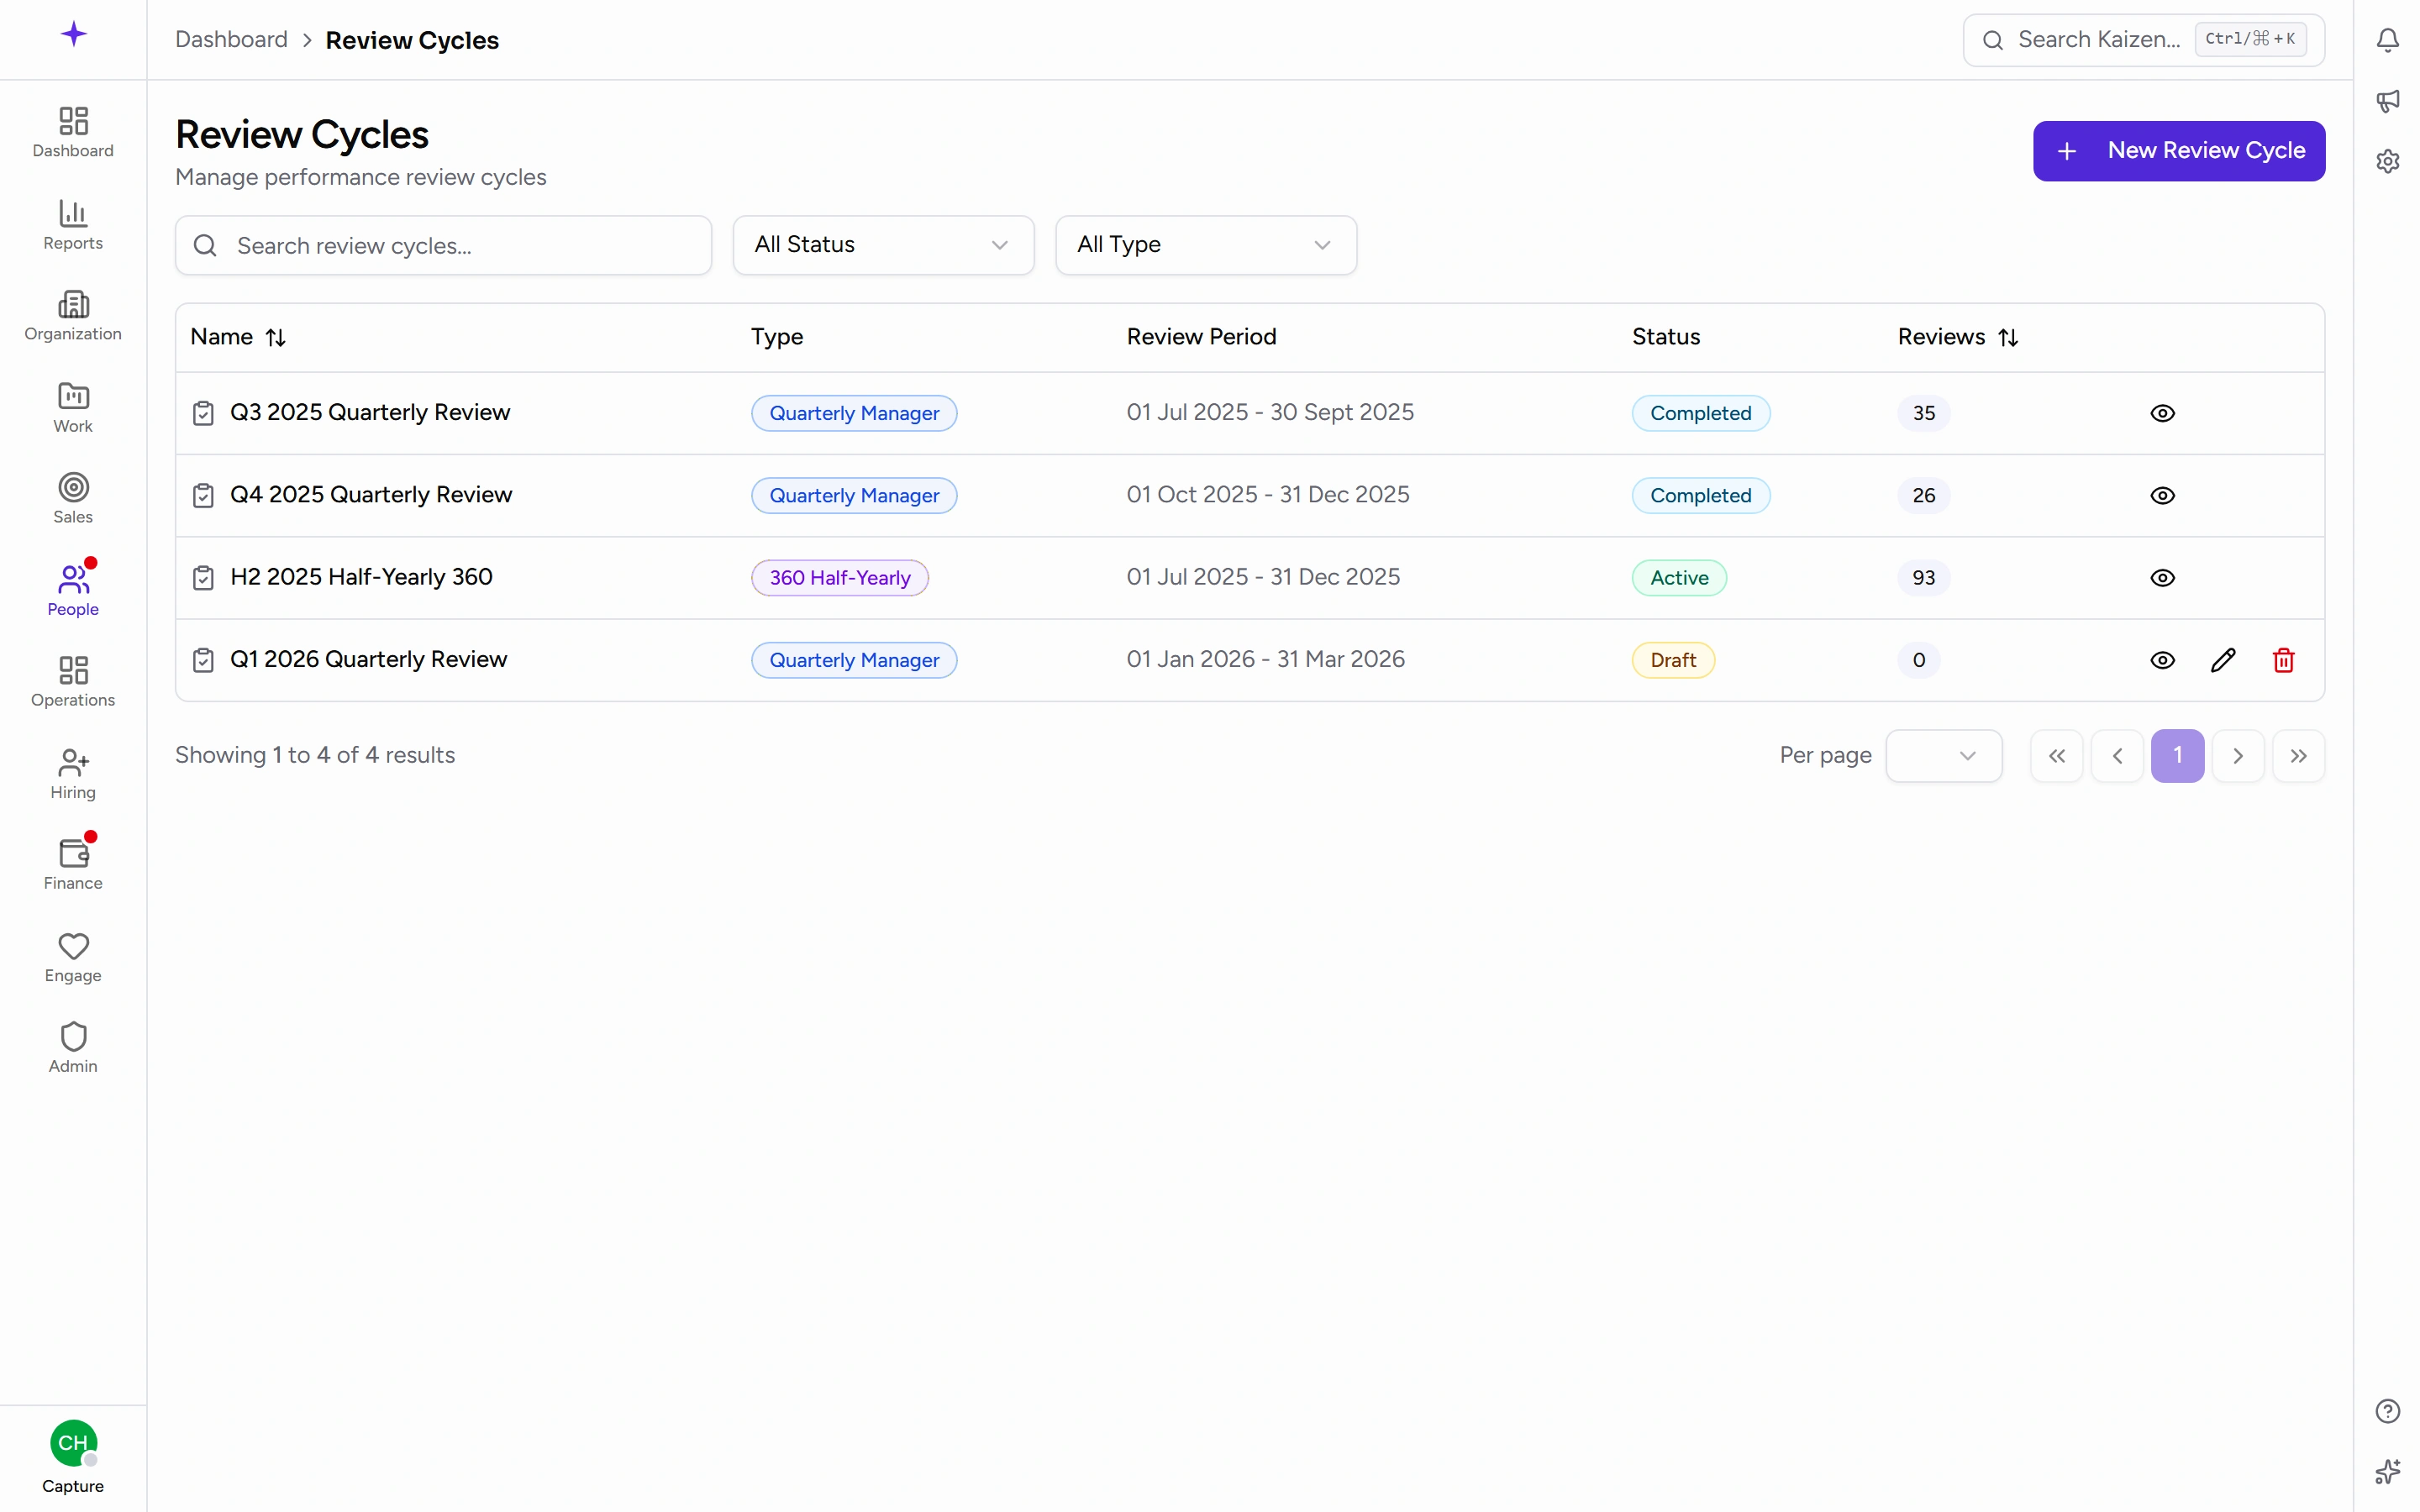The width and height of the screenshot is (2420, 1512).
Task: Open notifications bell
Action: [2387, 40]
